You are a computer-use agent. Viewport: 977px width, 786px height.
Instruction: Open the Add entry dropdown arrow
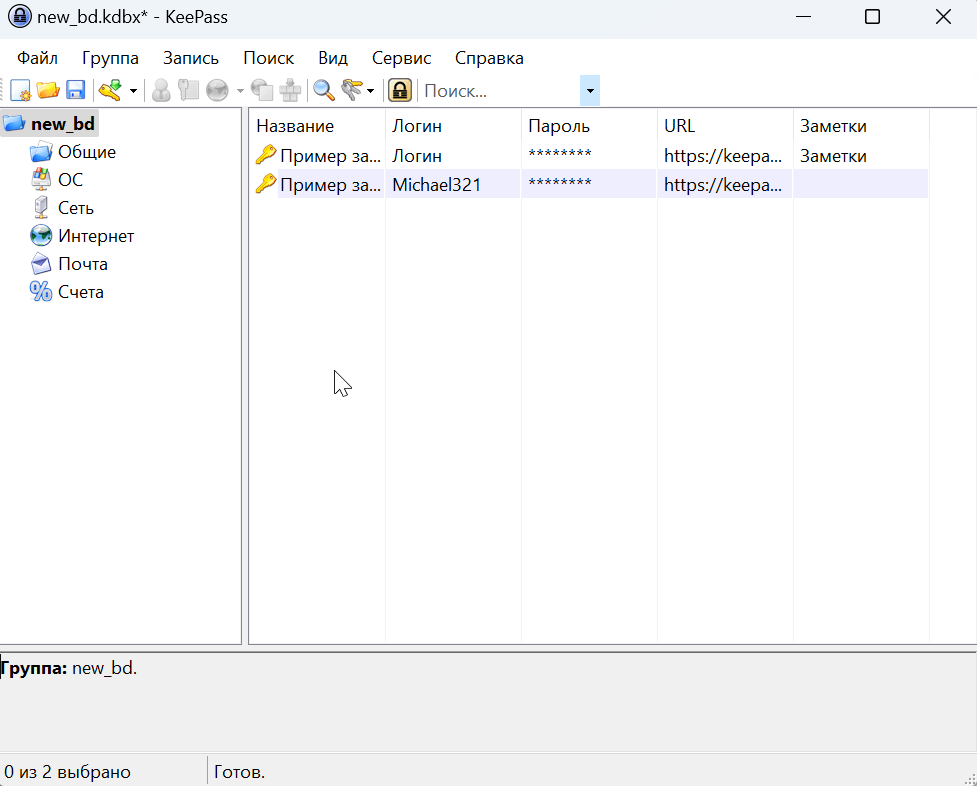pyautogui.click(x=133, y=91)
